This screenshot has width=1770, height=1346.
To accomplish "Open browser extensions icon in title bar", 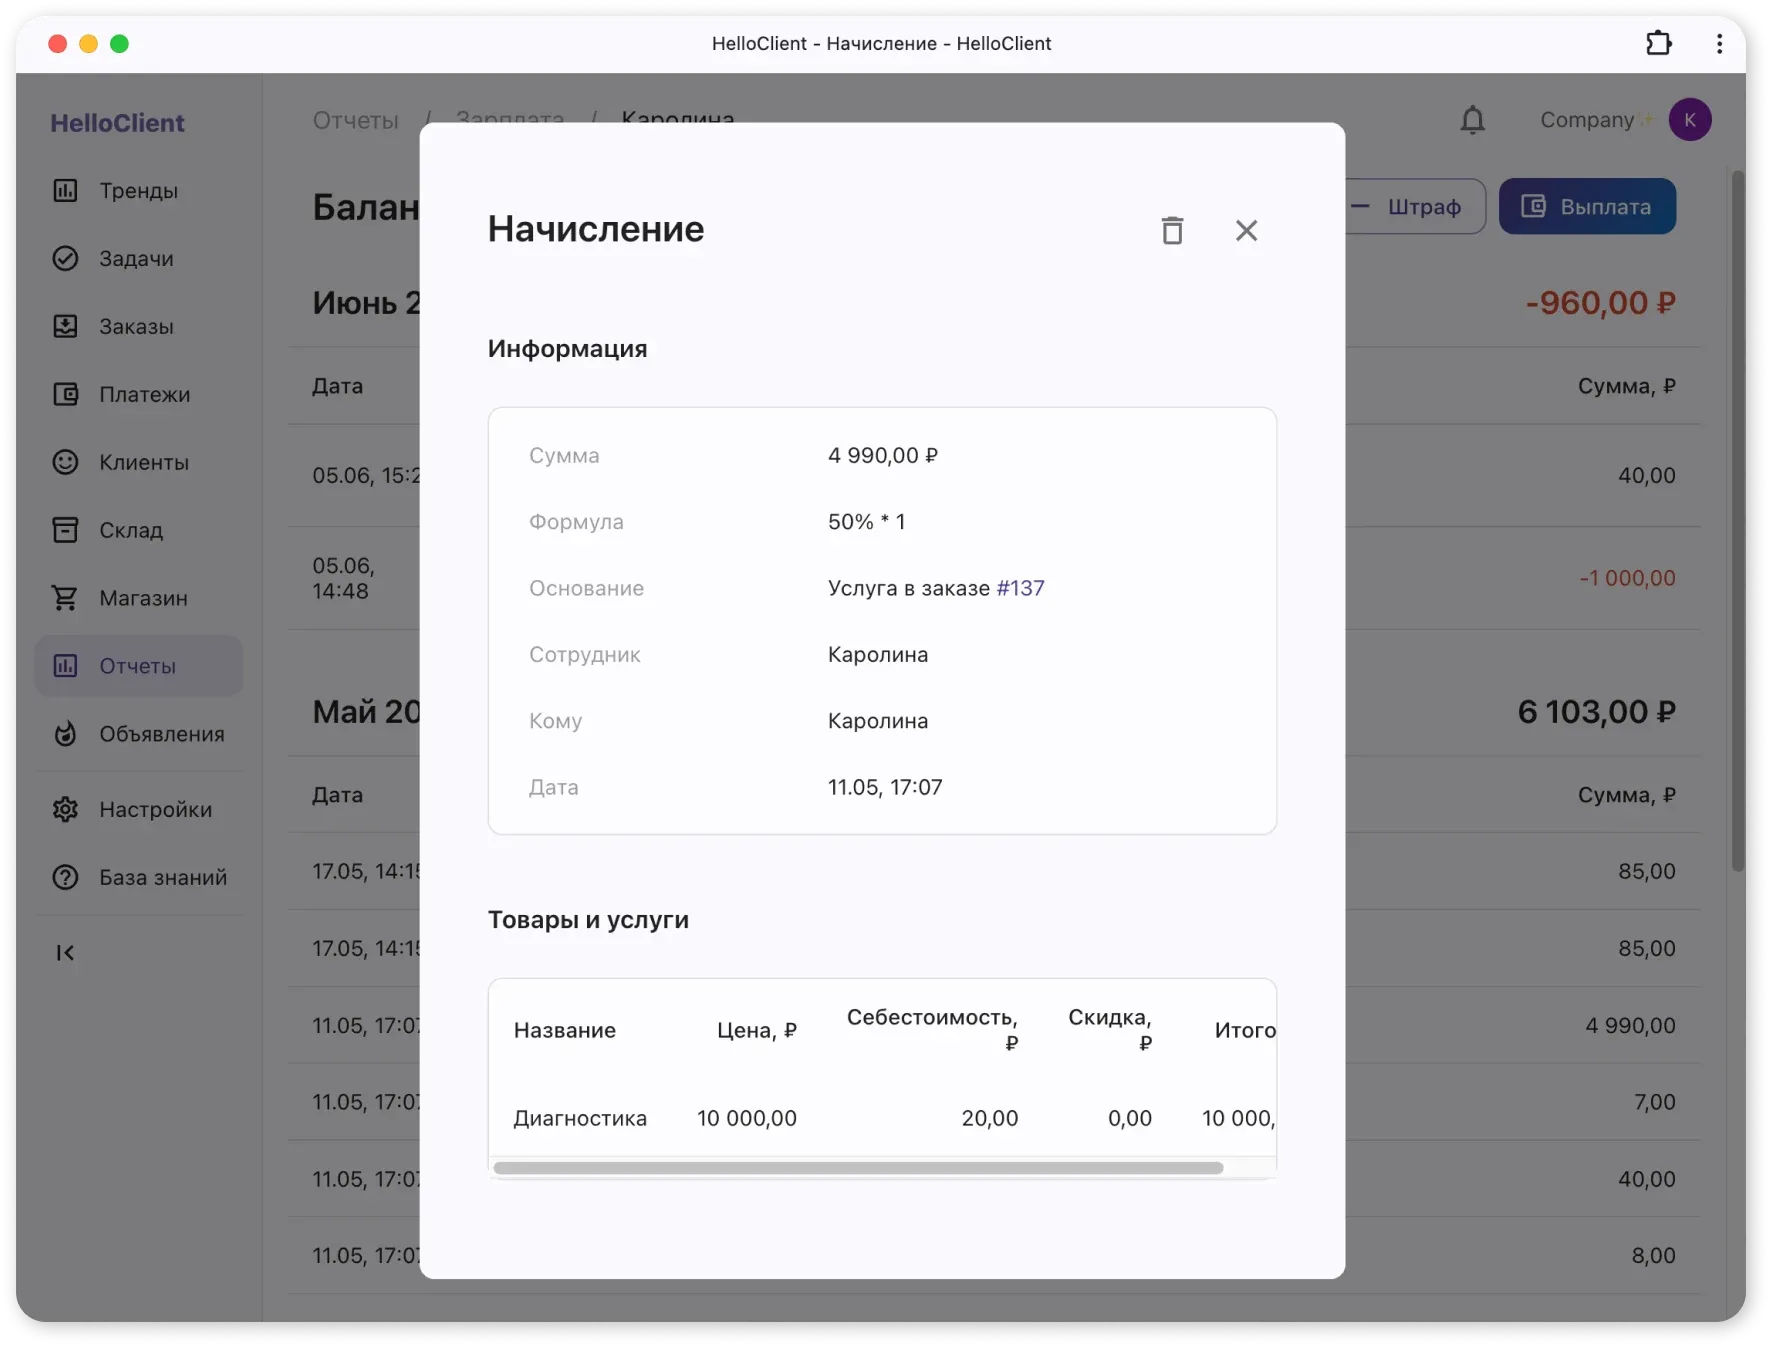I will (1659, 43).
